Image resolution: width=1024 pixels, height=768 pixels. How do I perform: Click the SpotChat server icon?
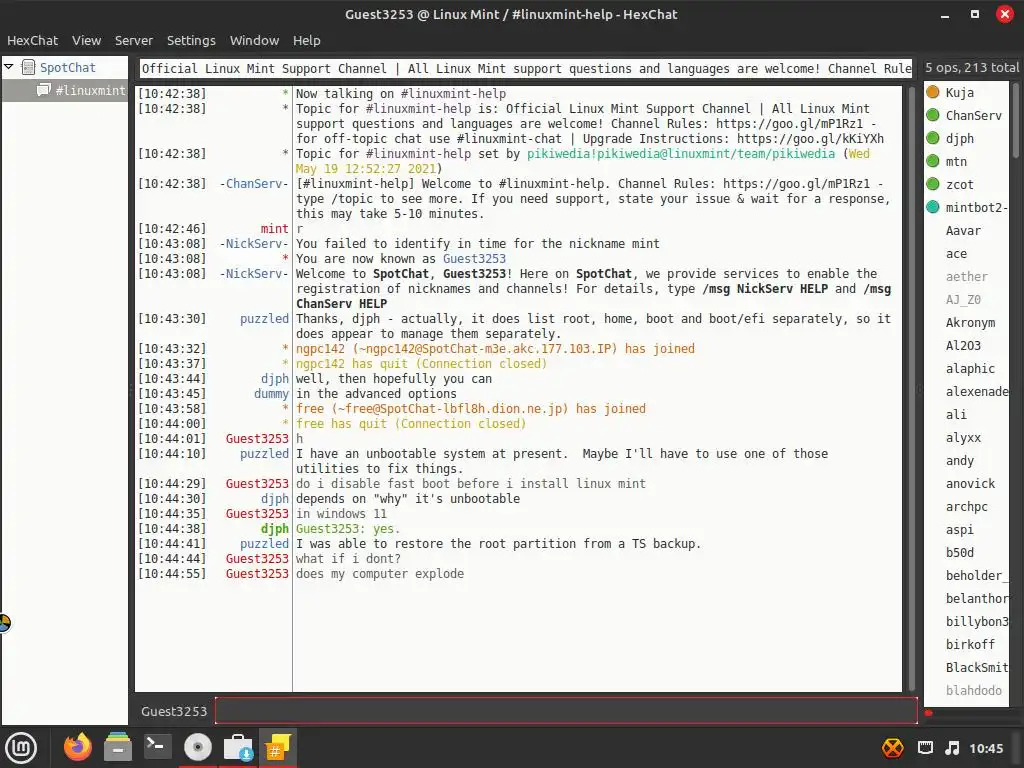click(28, 67)
